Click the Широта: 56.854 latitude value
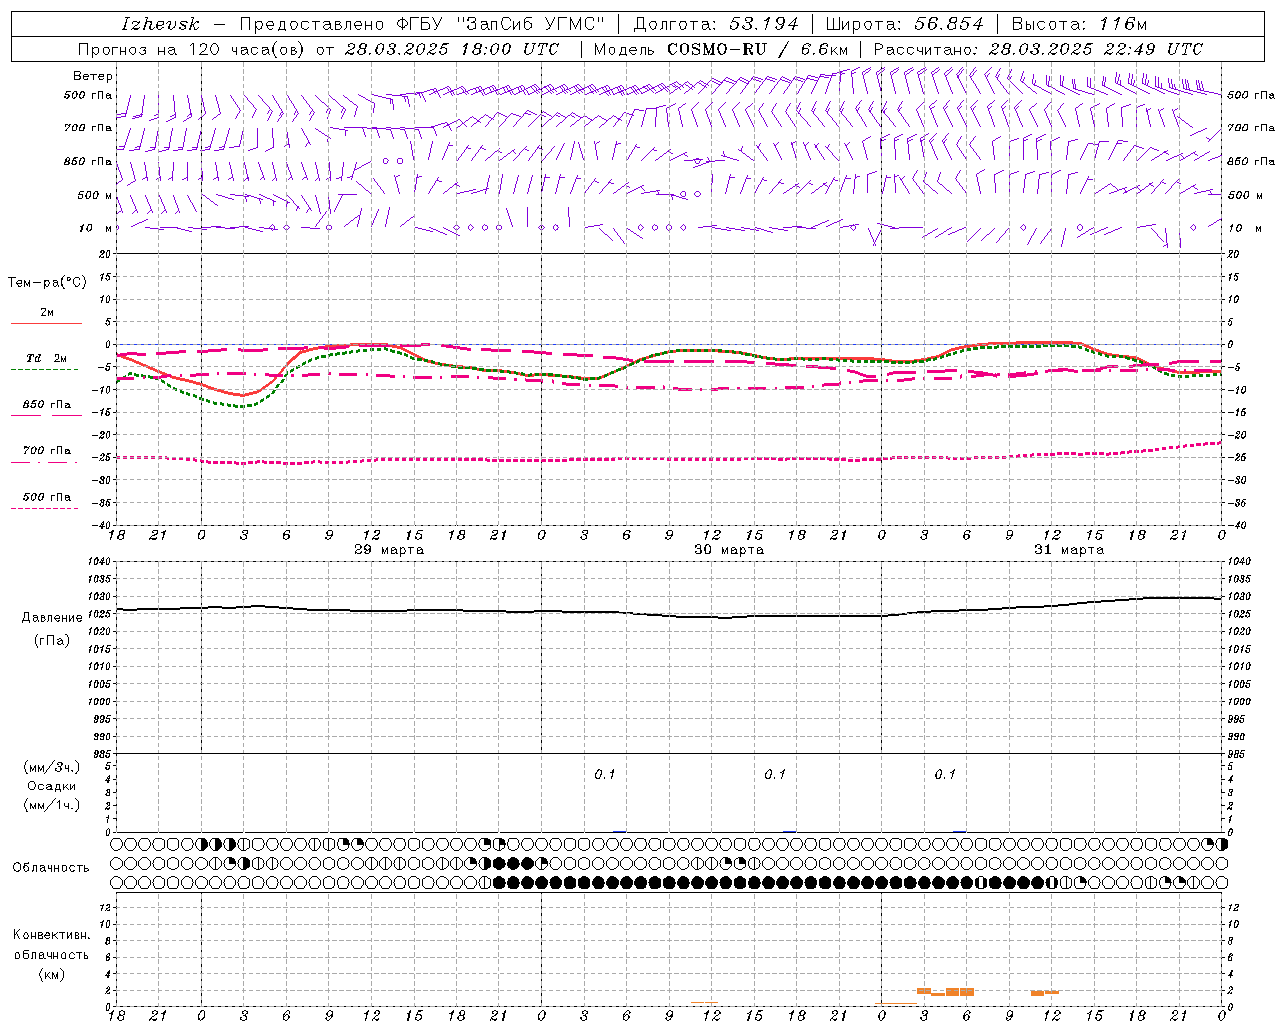Image resolution: width=1280 pixels, height=1024 pixels. 904,24
